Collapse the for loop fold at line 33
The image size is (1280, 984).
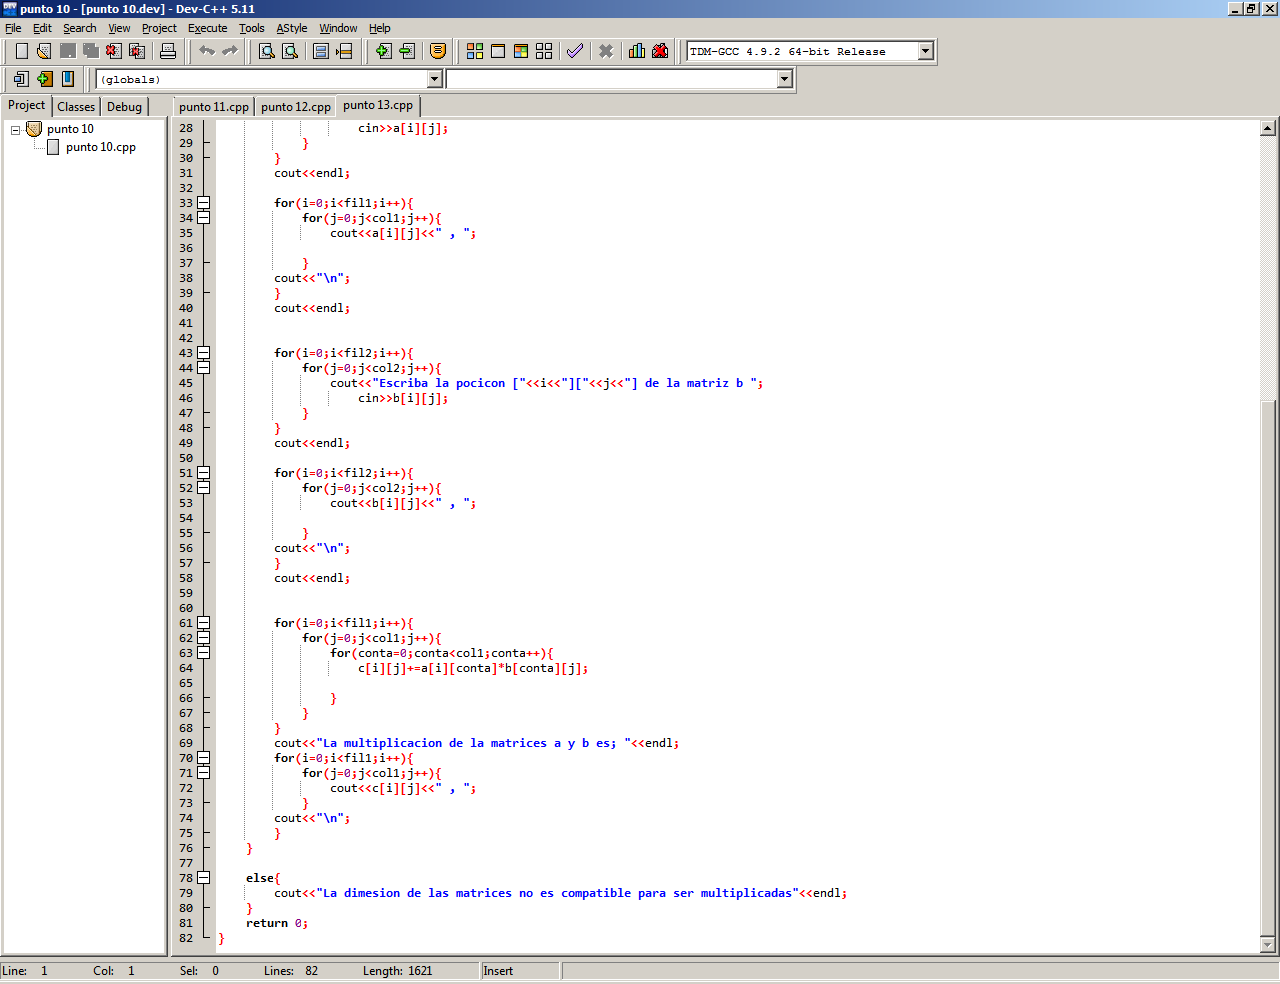(x=204, y=203)
